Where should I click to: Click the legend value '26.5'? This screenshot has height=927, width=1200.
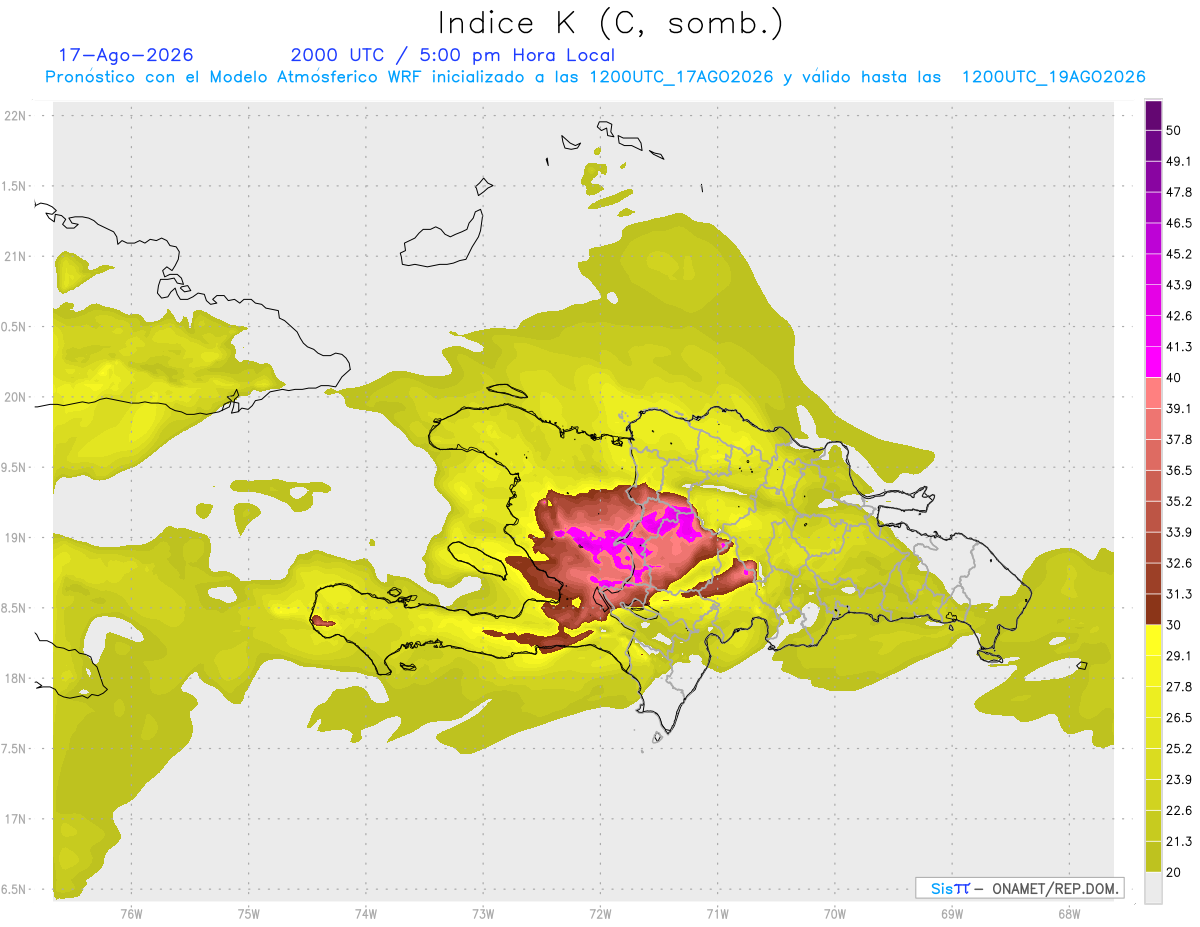click(x=1179, y=718)
